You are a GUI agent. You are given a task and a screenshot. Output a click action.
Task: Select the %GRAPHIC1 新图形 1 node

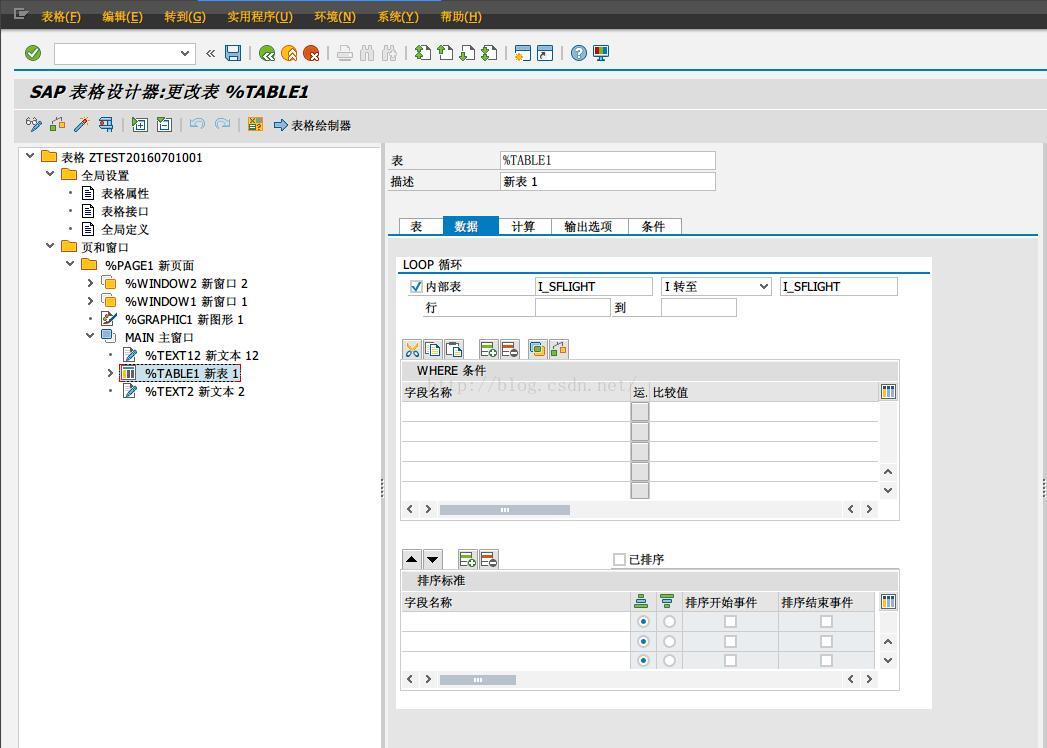(184, 319)
